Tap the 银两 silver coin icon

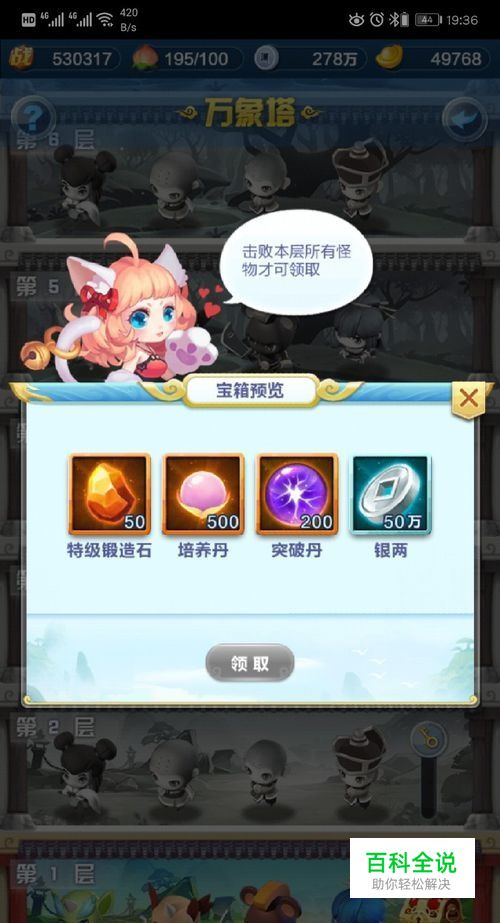390,494
